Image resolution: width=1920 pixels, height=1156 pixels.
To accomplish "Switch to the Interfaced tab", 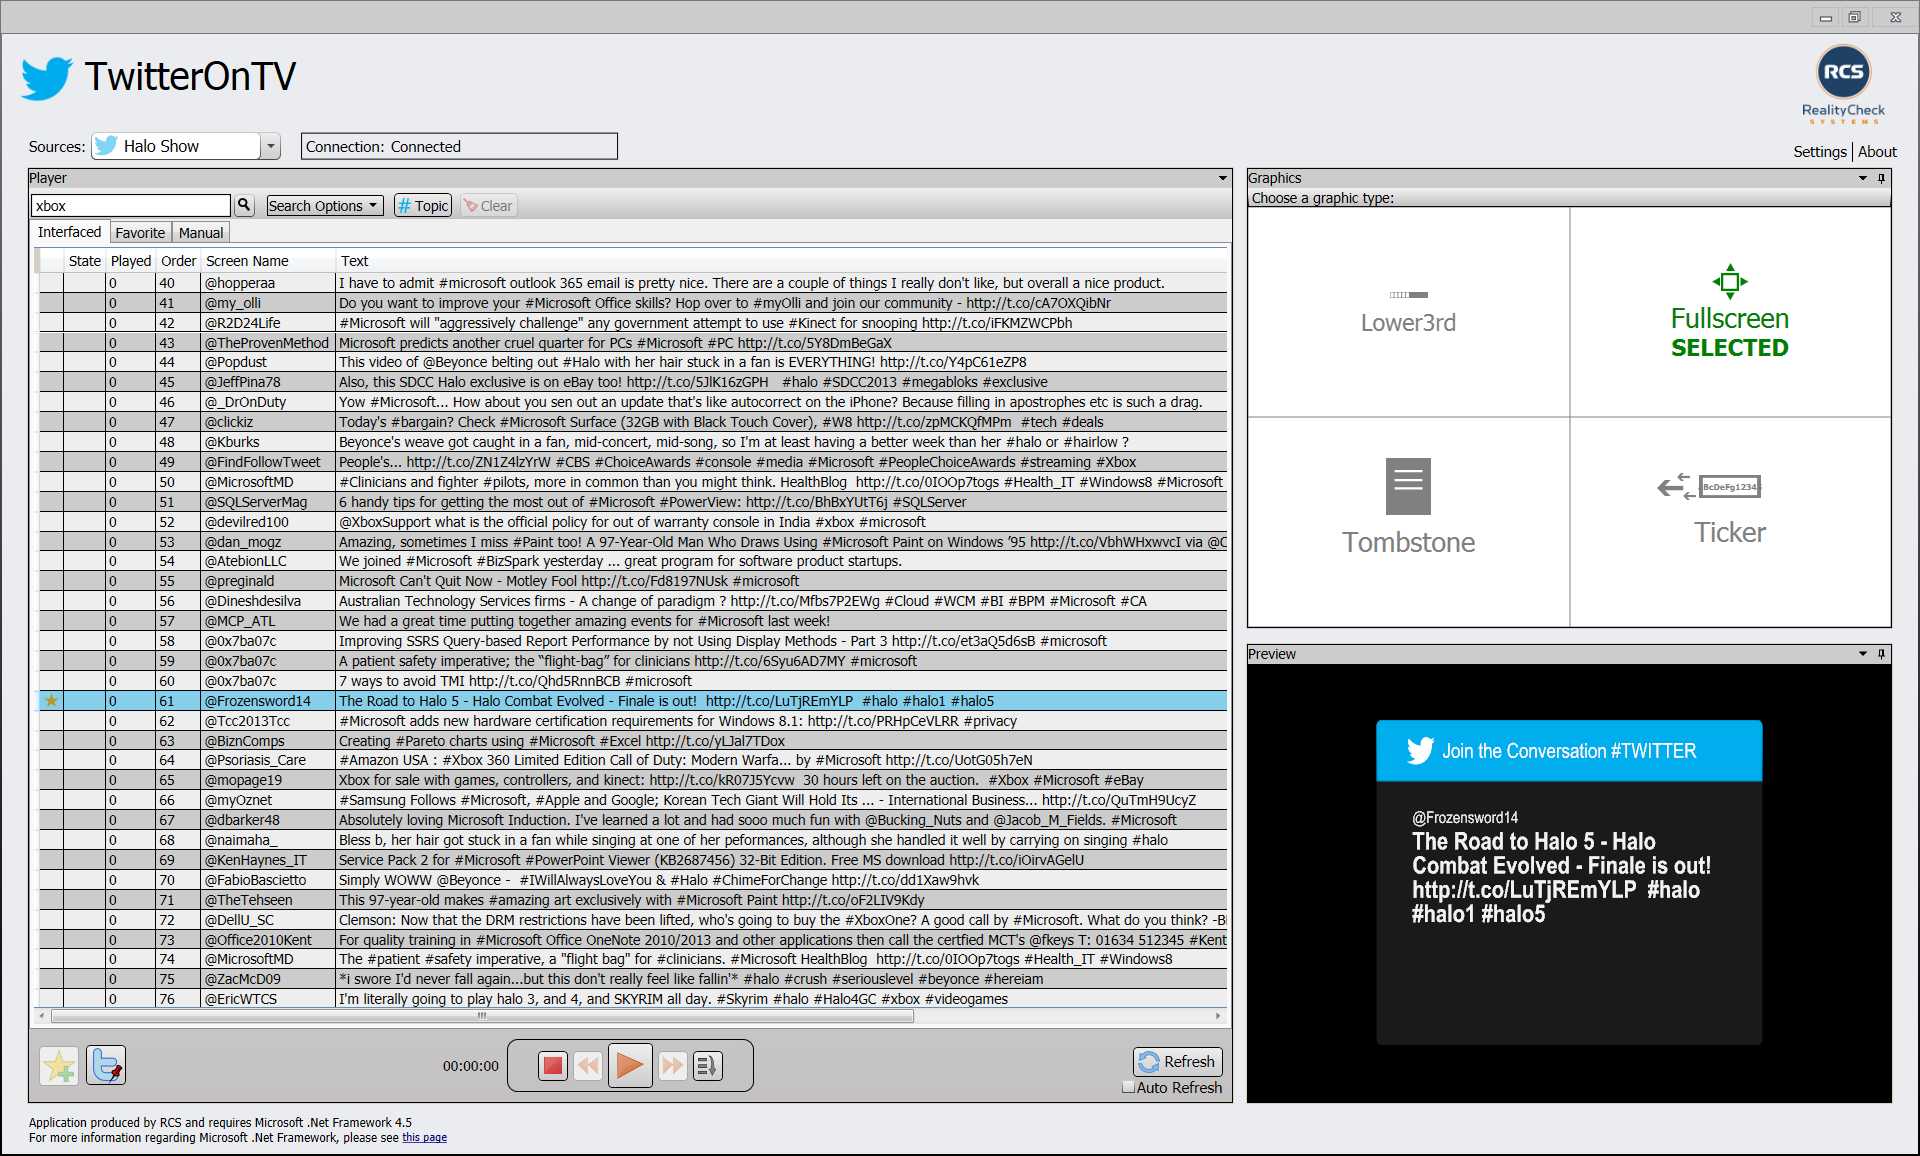I will point(69,232).
